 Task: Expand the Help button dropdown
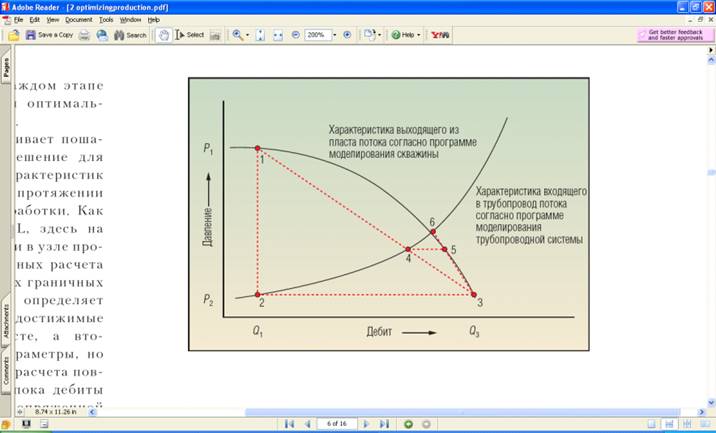tap(421, 35)
